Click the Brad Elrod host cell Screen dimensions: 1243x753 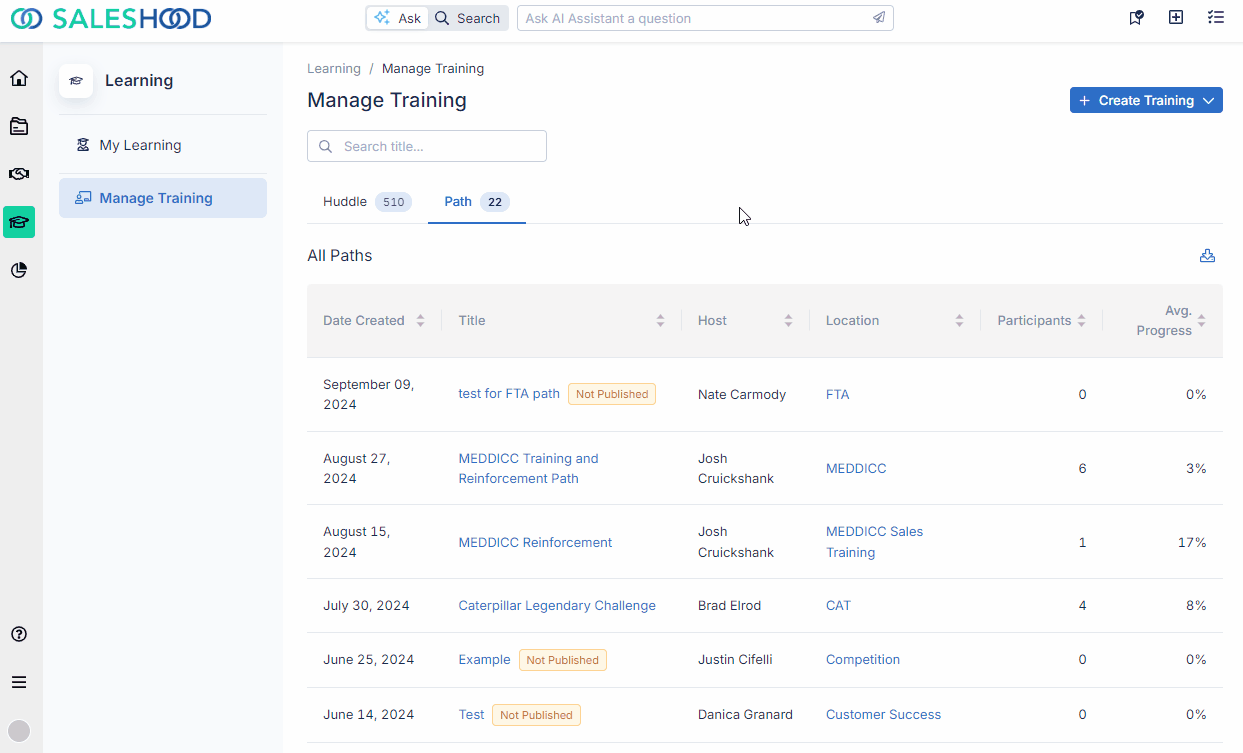tap(729, 606)
